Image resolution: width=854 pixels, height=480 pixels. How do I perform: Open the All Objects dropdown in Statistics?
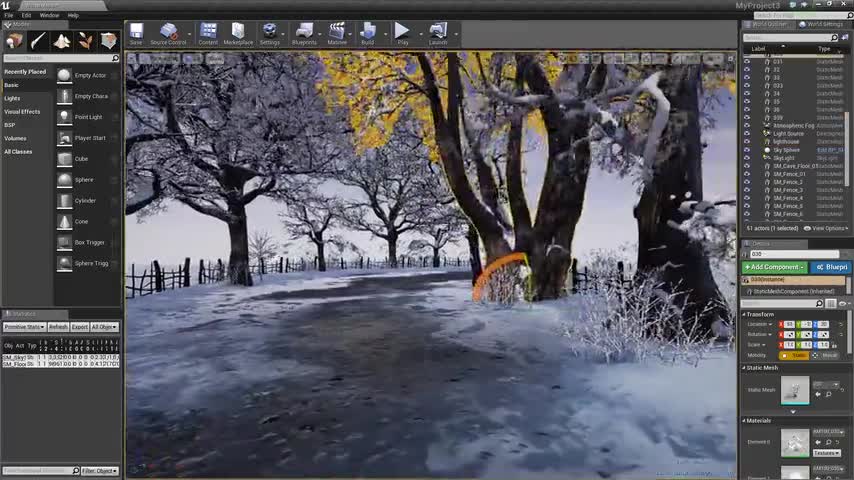click(x=103, y=327)
